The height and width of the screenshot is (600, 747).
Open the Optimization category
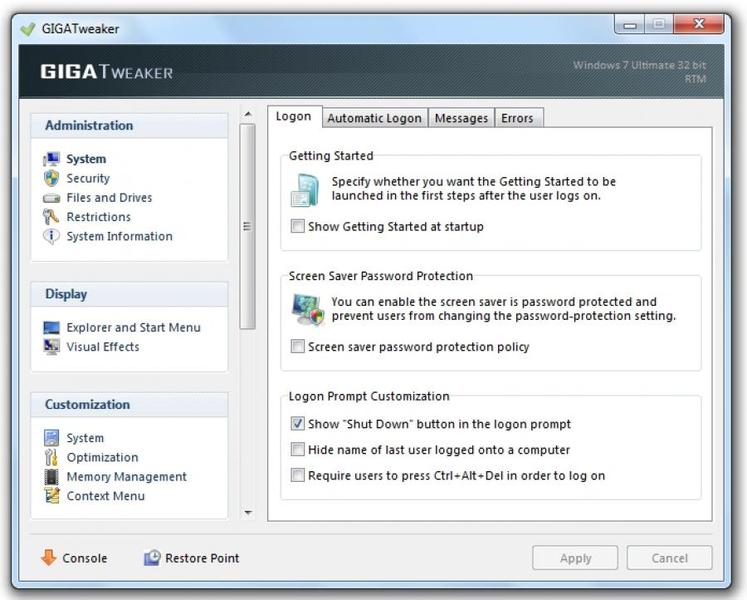(x=102, y=458)
